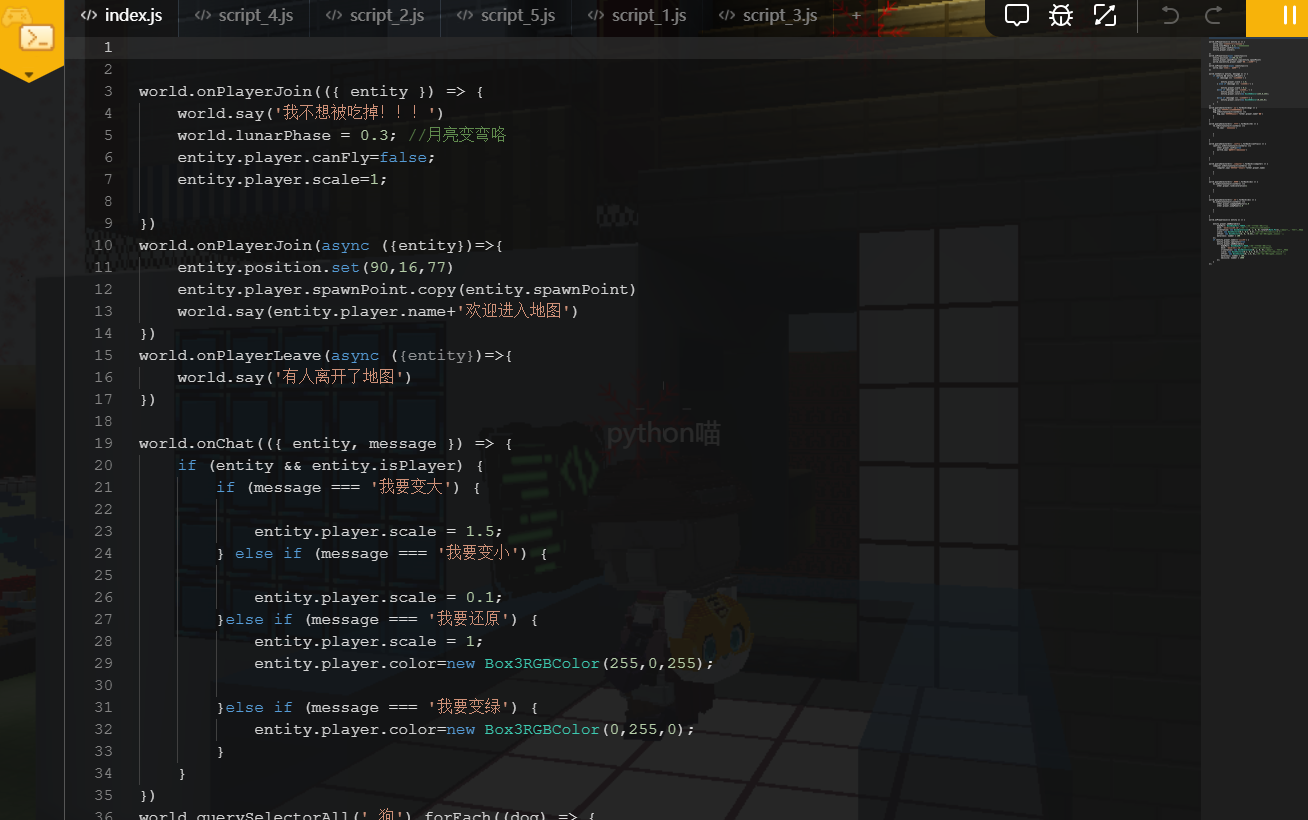This screenshot has height=820, width=1308.
Task: Open the script_4.js tab
Action: point(244,16)
